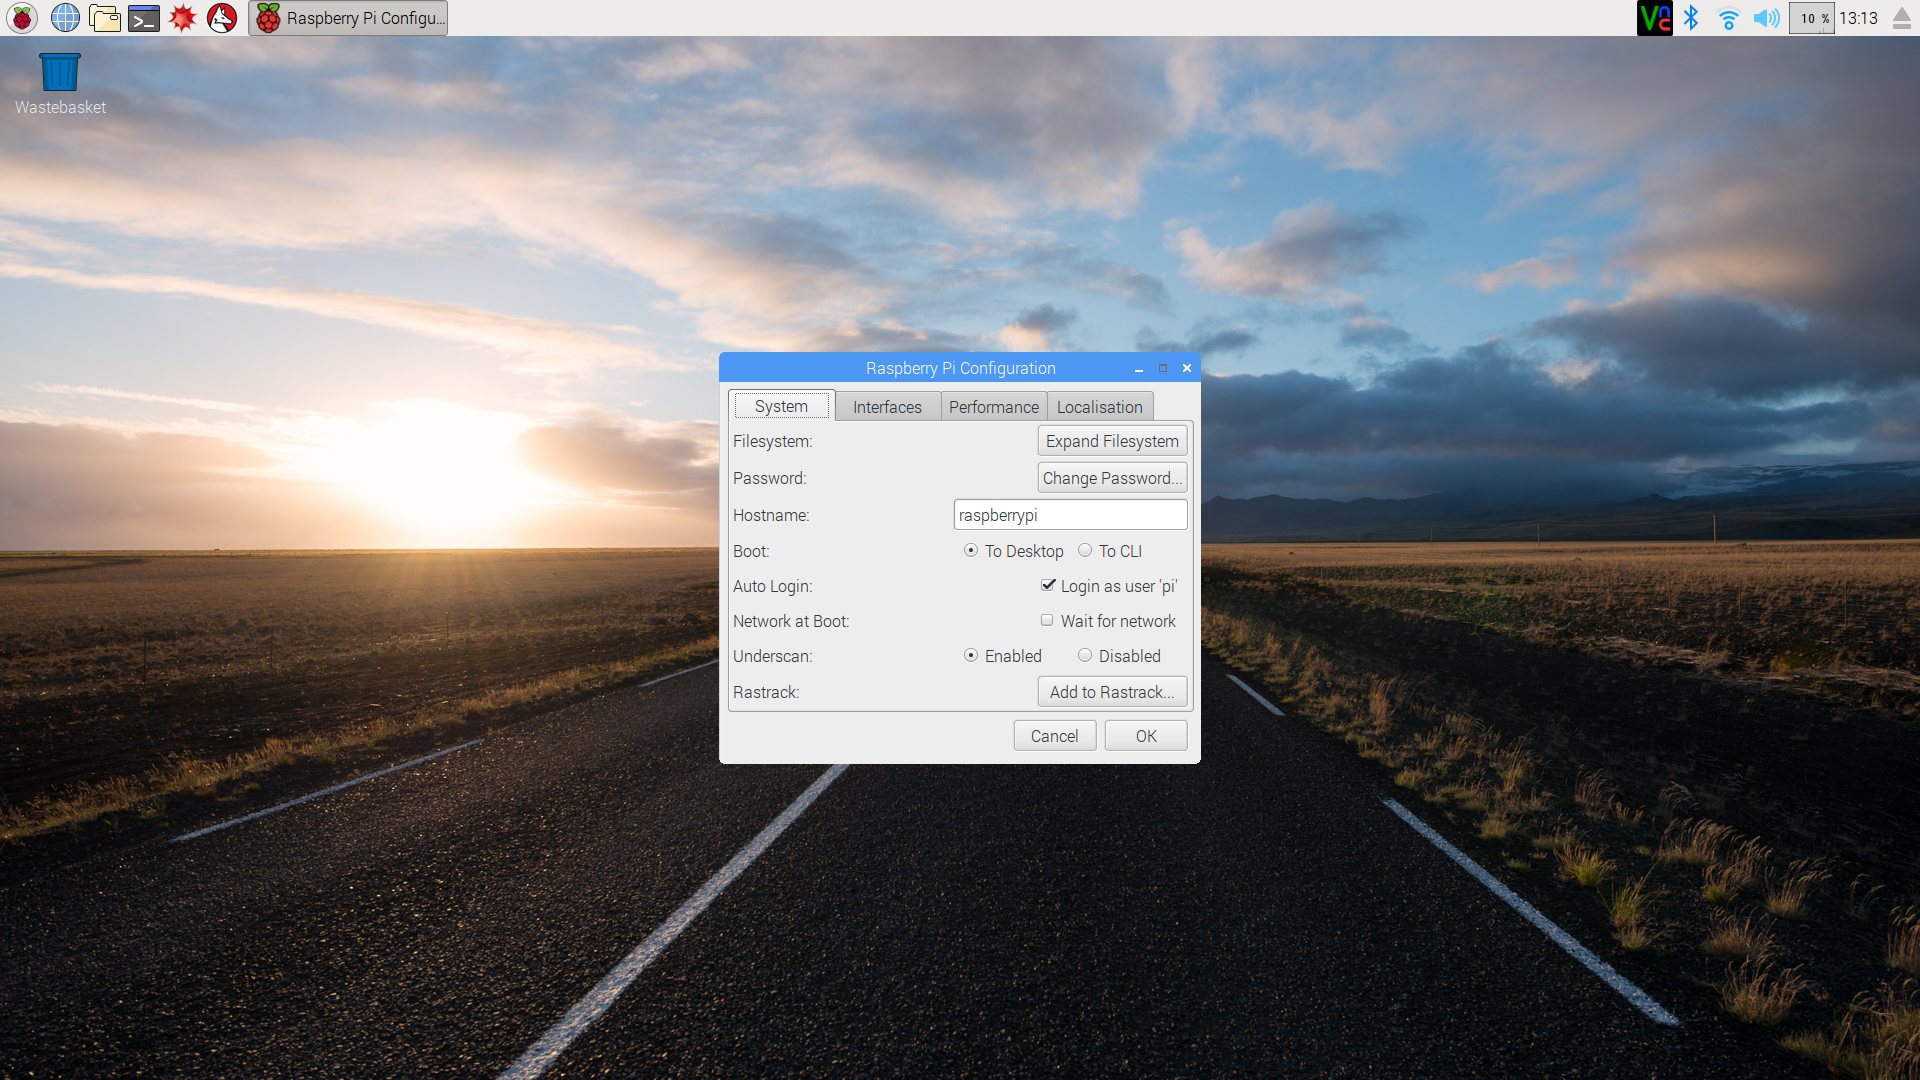1920x1080 pixels.
Task: Open the Localisation tab
Action: [x=1099, y=407]
